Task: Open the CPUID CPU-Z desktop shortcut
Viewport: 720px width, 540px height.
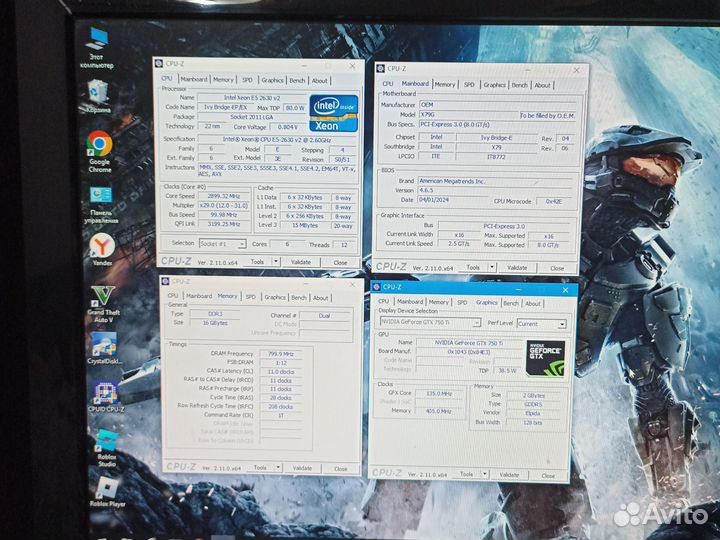Action: (105, 392)
